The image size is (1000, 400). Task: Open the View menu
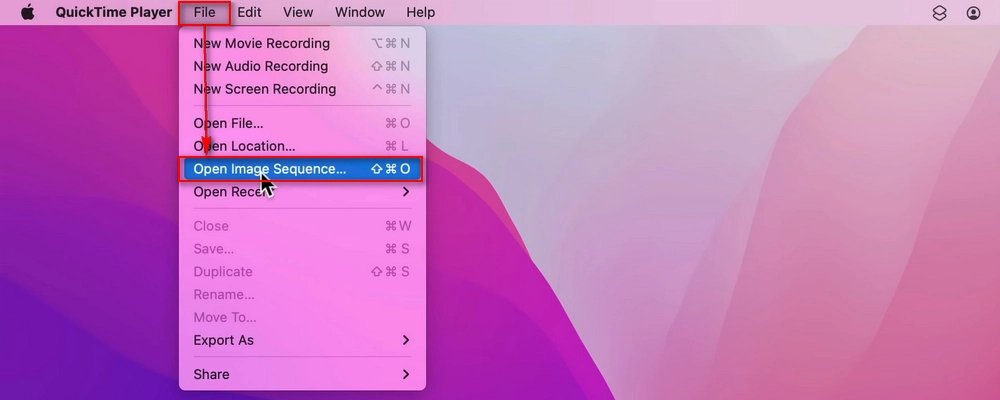(x=298, y=12)
